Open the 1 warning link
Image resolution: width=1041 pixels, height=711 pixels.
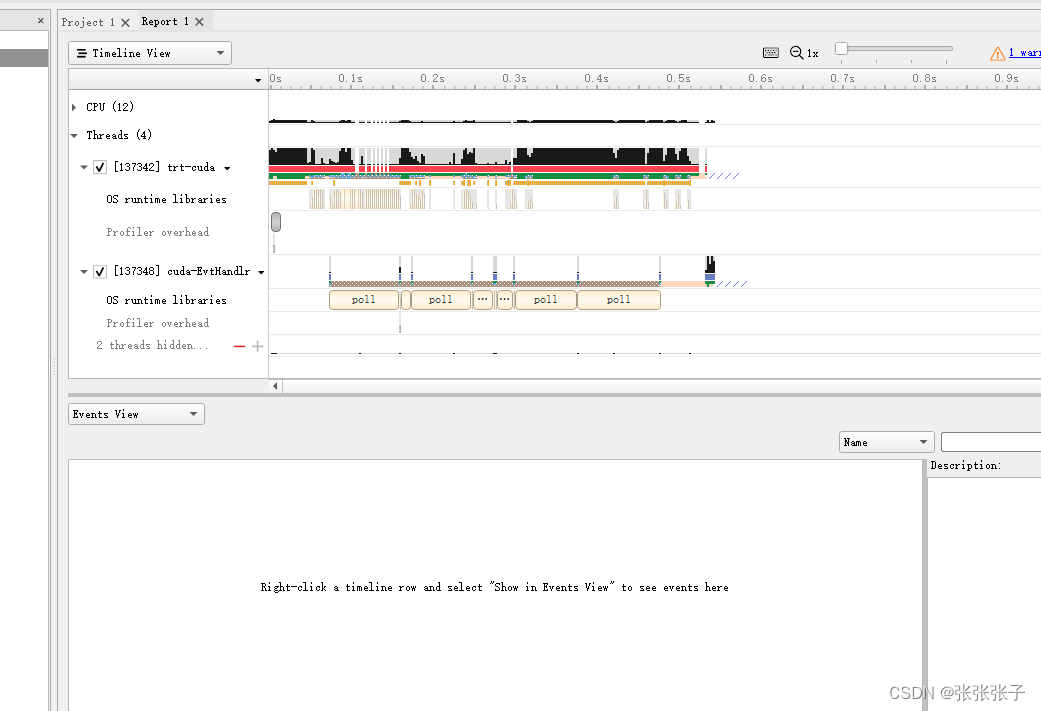click(1019, 52)
